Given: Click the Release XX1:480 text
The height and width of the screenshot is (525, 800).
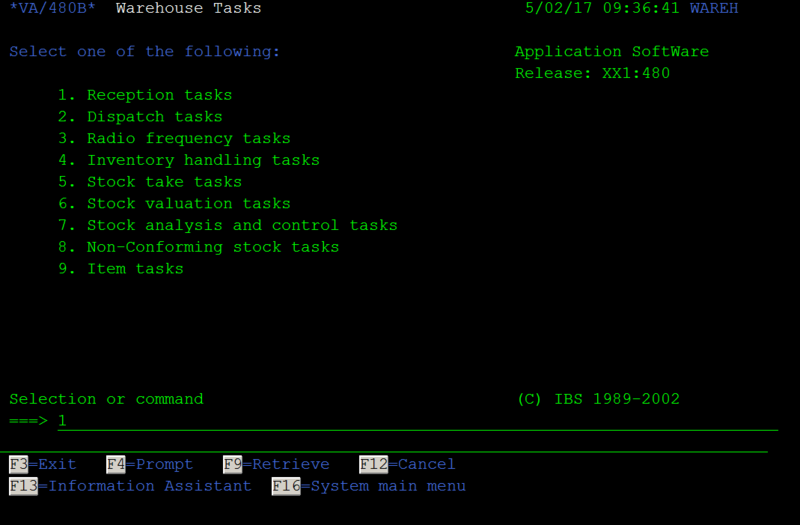Looking at the screenshot, I should pyautogui.click(x=592, y=73).
